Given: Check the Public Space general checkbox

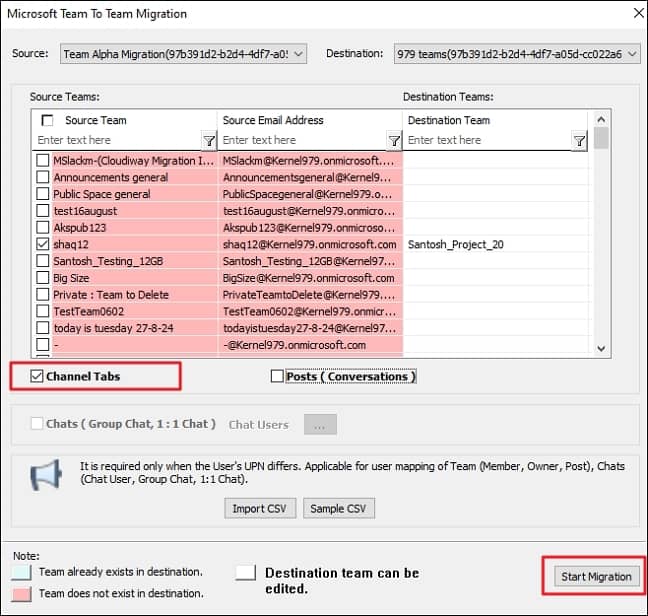Looking at the screenshot, I should pos(43,194).
